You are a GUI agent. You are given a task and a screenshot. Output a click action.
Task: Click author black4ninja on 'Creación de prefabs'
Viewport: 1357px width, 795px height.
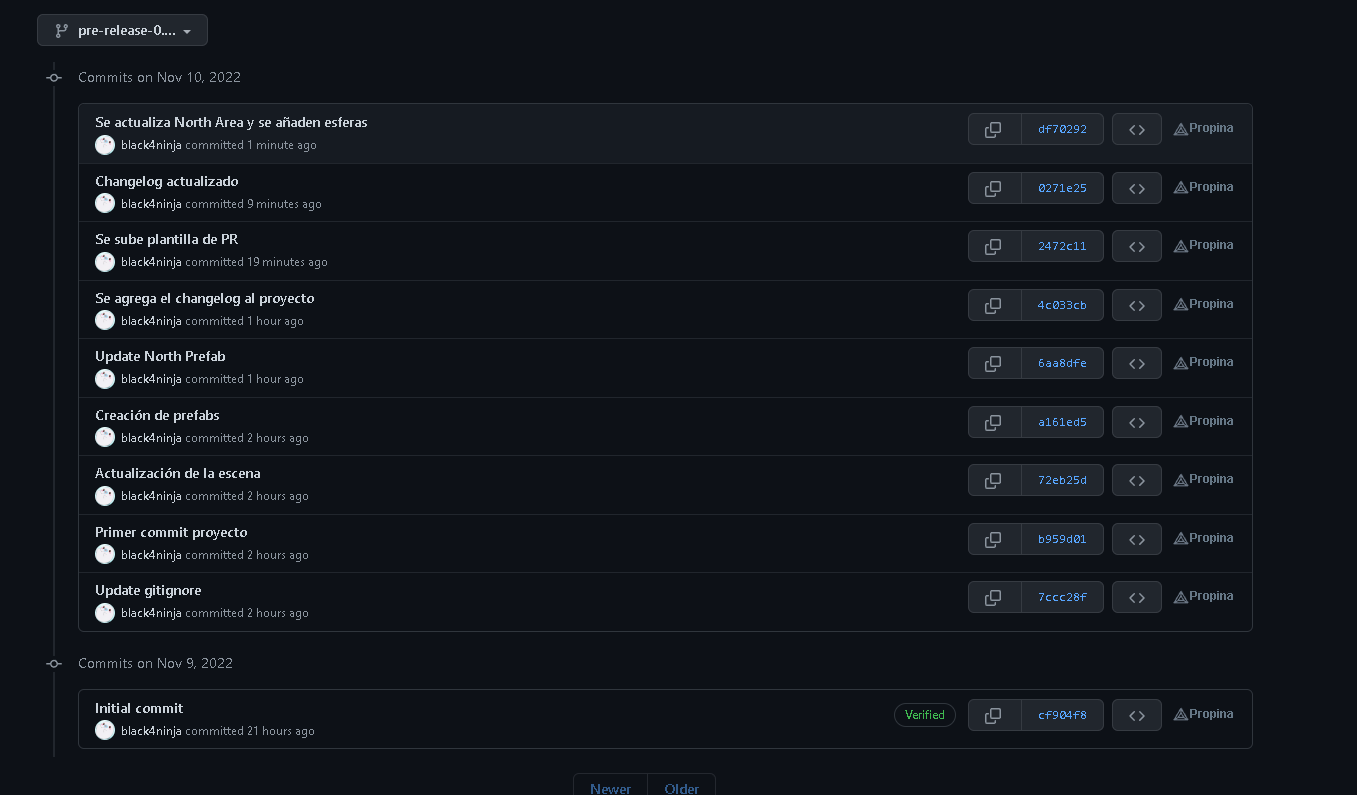[x=151, y=438]
